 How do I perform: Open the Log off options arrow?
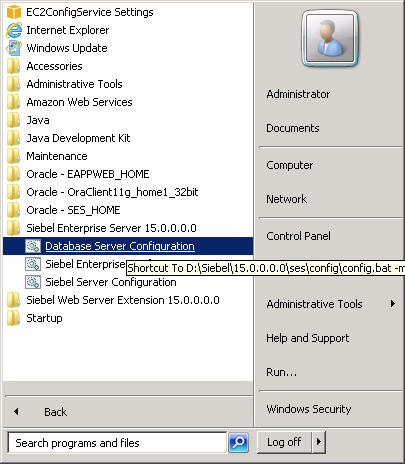click(x=319, y=442)
